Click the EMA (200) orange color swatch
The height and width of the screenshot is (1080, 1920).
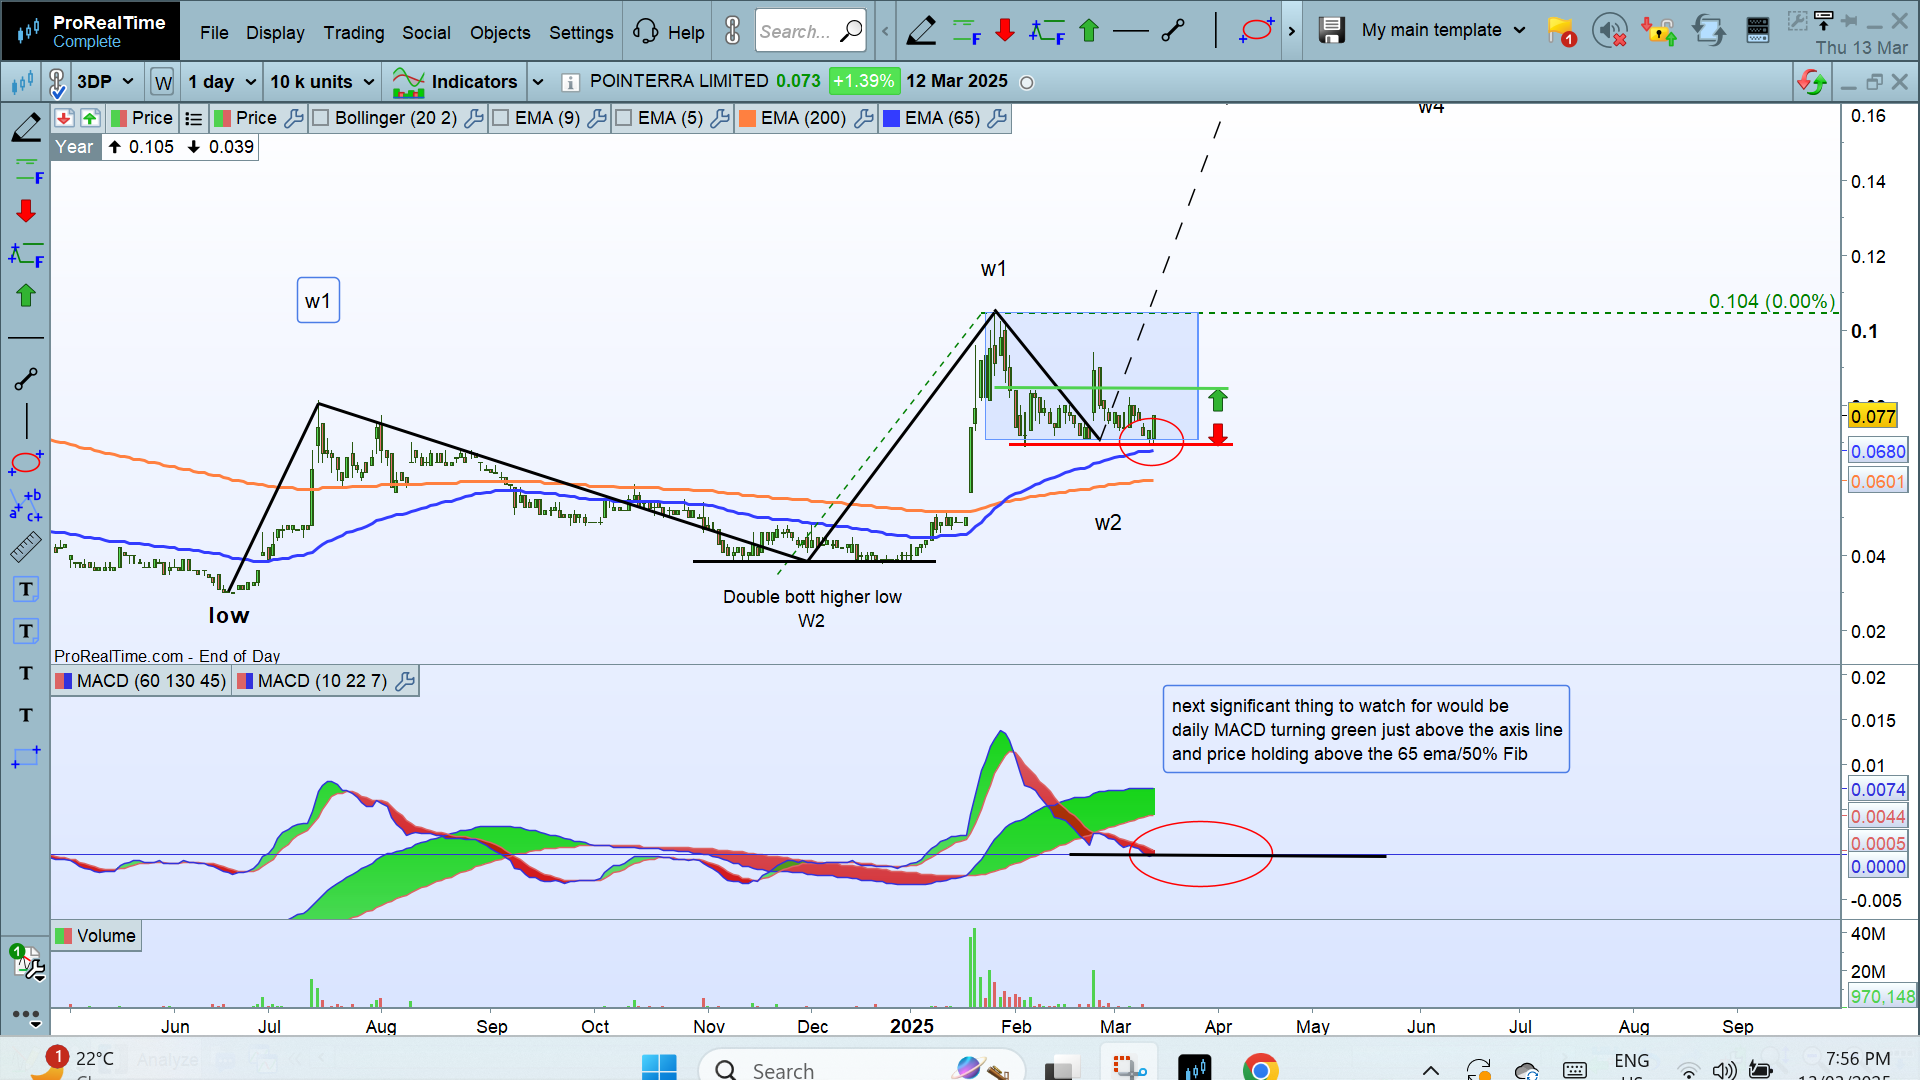pos(747,118)
